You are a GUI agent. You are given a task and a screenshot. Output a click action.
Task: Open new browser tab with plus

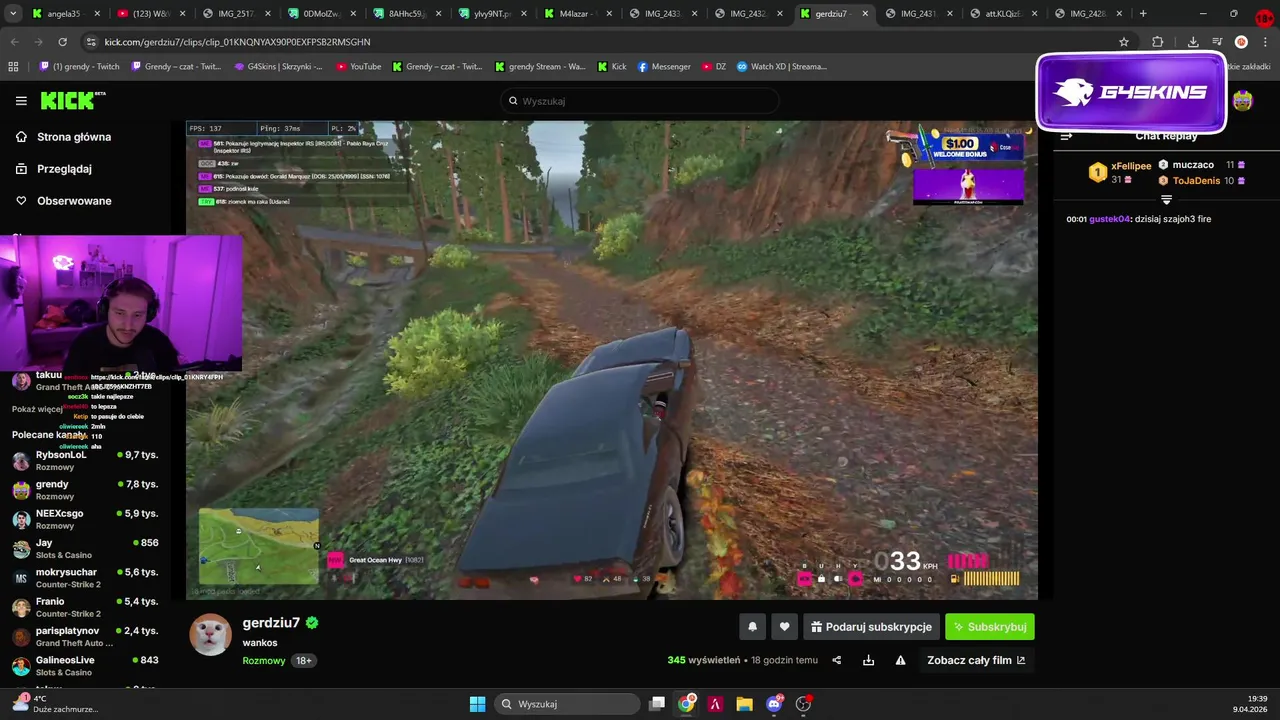(x=1143, y=14)
